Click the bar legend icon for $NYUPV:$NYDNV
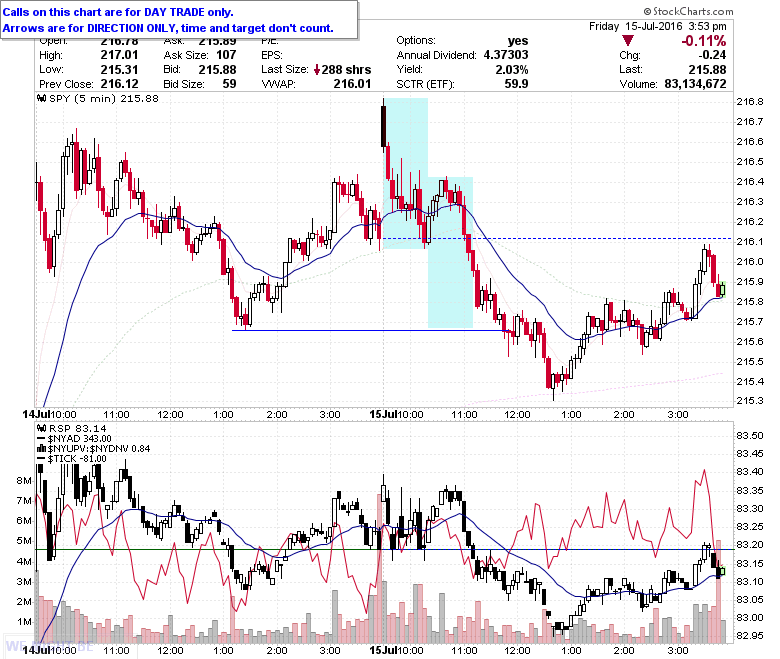The width and height of the screenshot is (780, 659). click(42, 449)
